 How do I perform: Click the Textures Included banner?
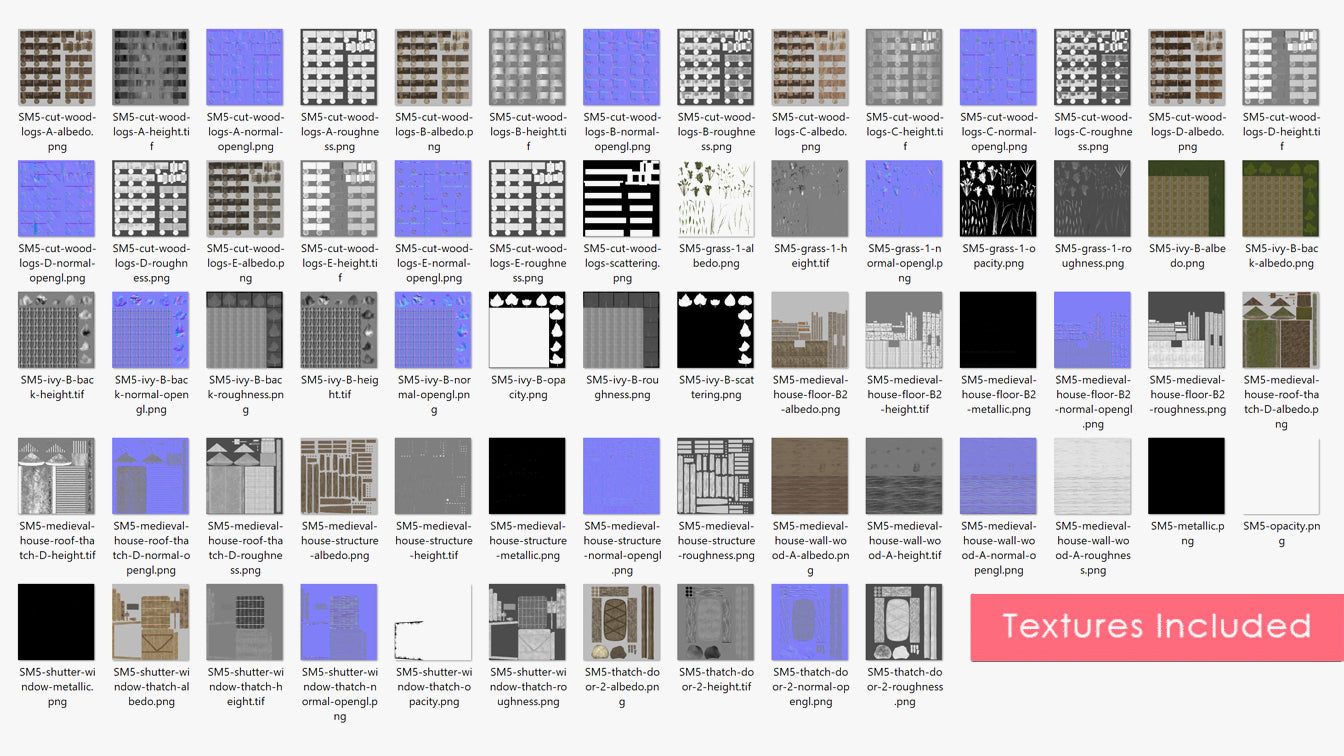click(x=1156, y=627)
